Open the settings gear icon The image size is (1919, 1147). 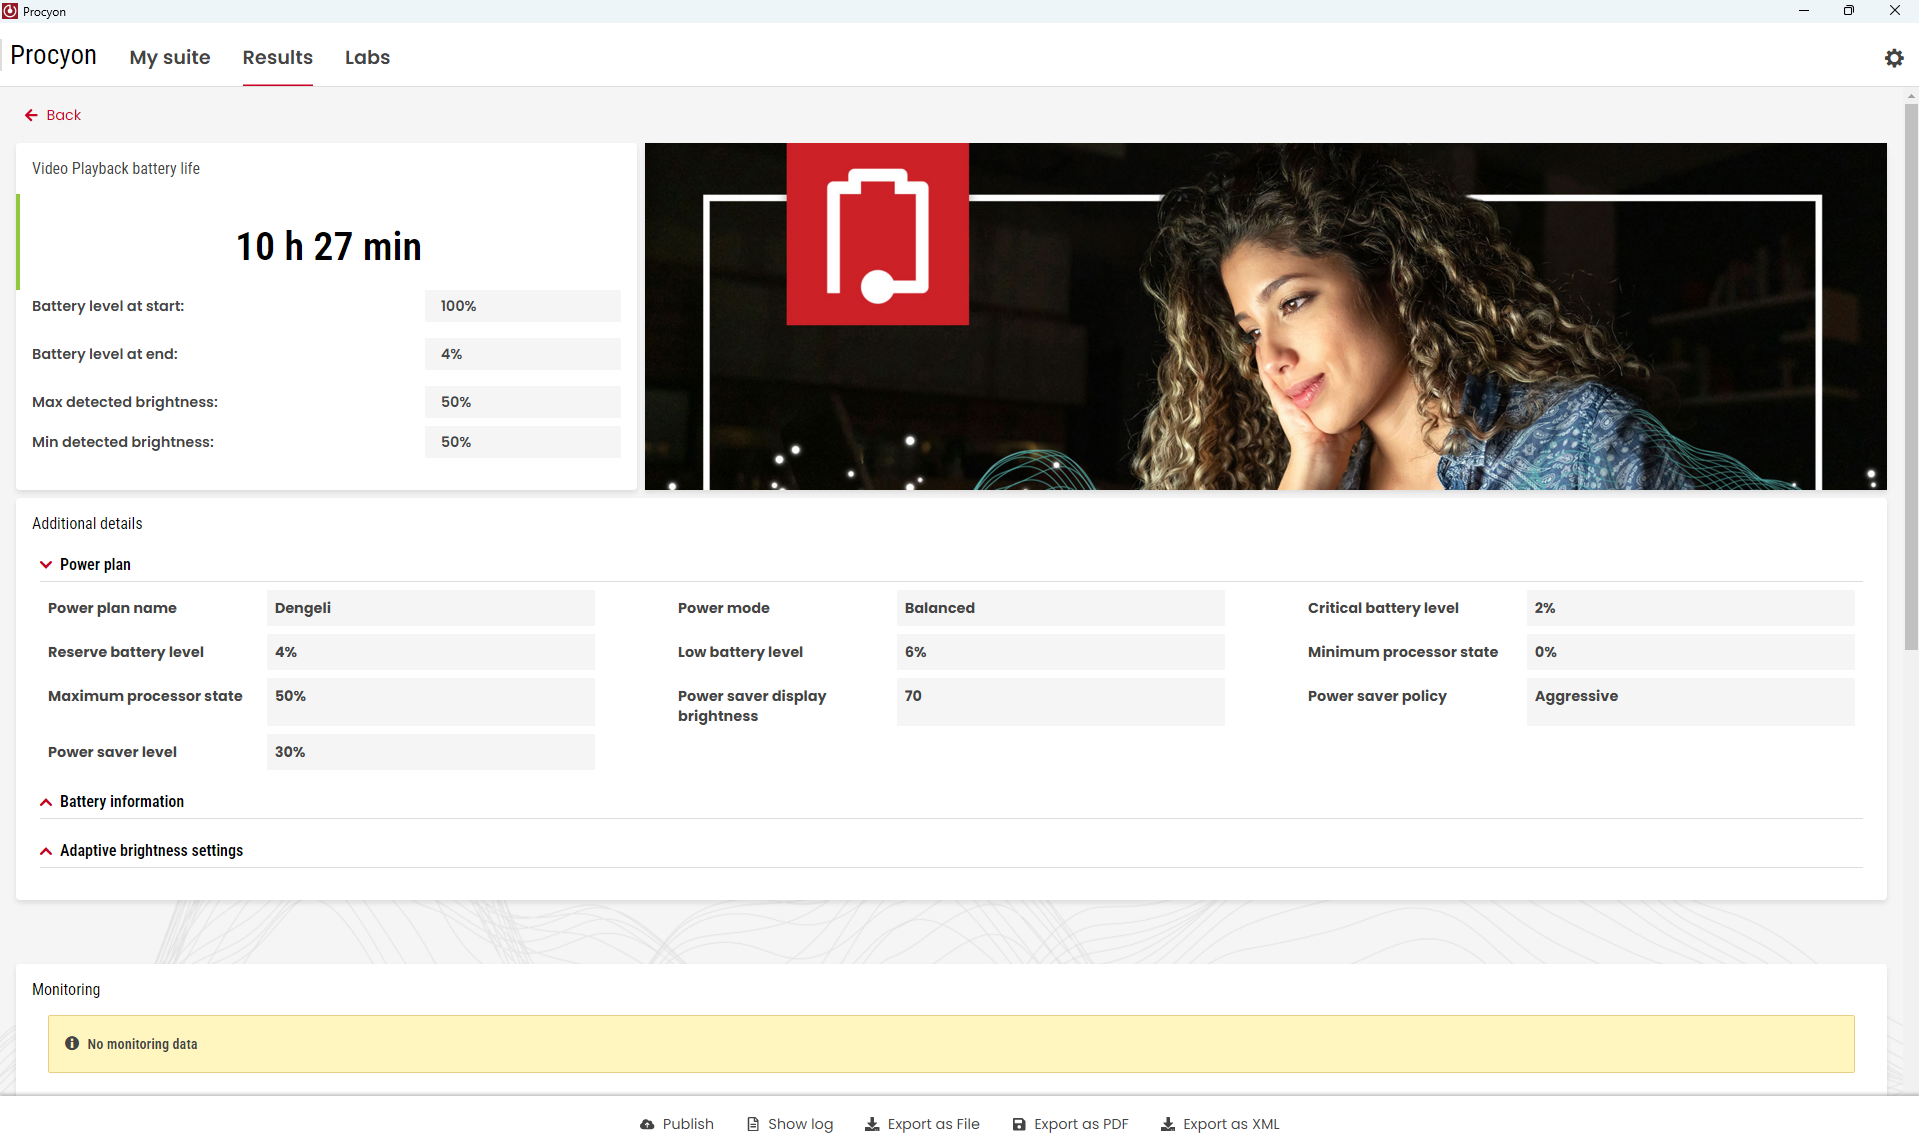1894,58
